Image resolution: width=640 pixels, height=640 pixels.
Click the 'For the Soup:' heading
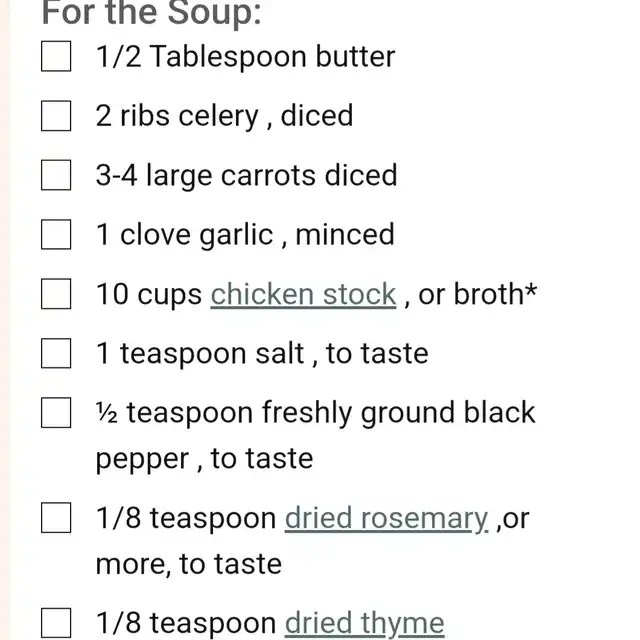[151, 12]
